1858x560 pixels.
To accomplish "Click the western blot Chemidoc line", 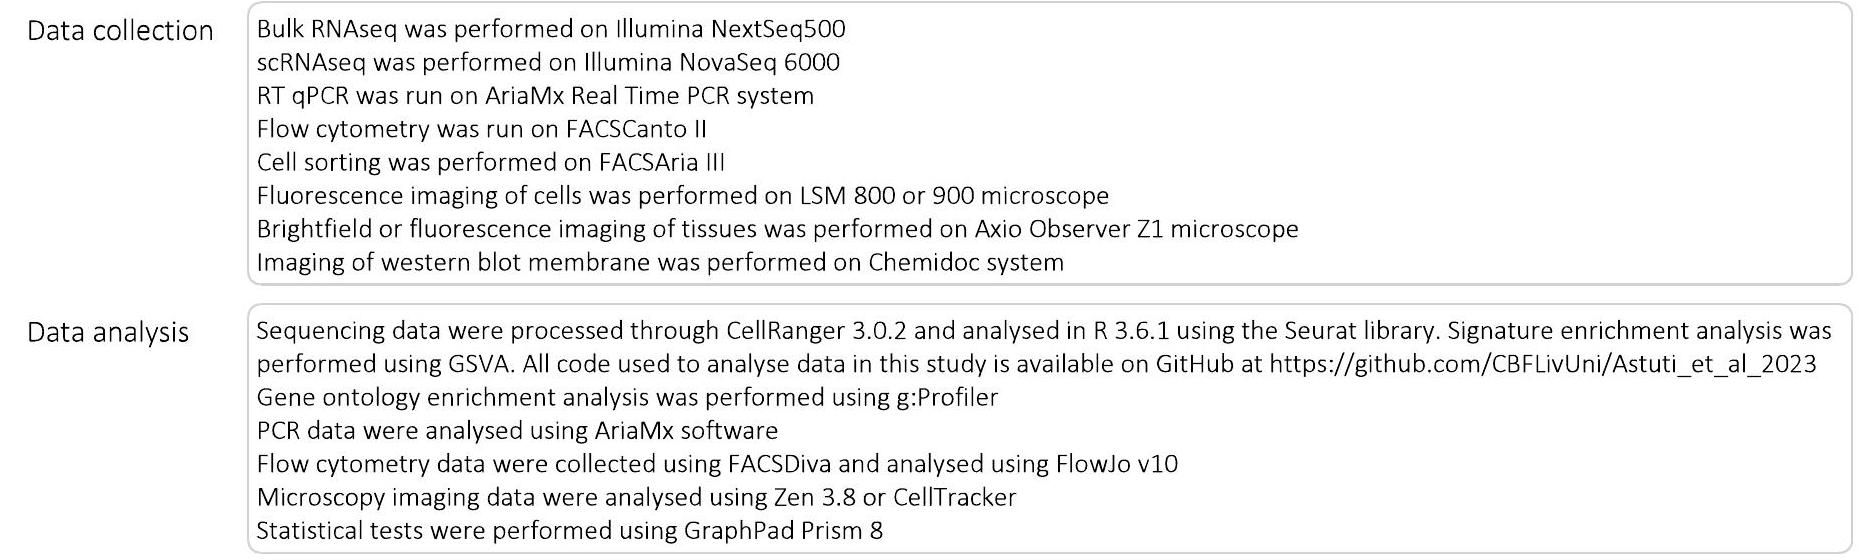I will 660,262.
